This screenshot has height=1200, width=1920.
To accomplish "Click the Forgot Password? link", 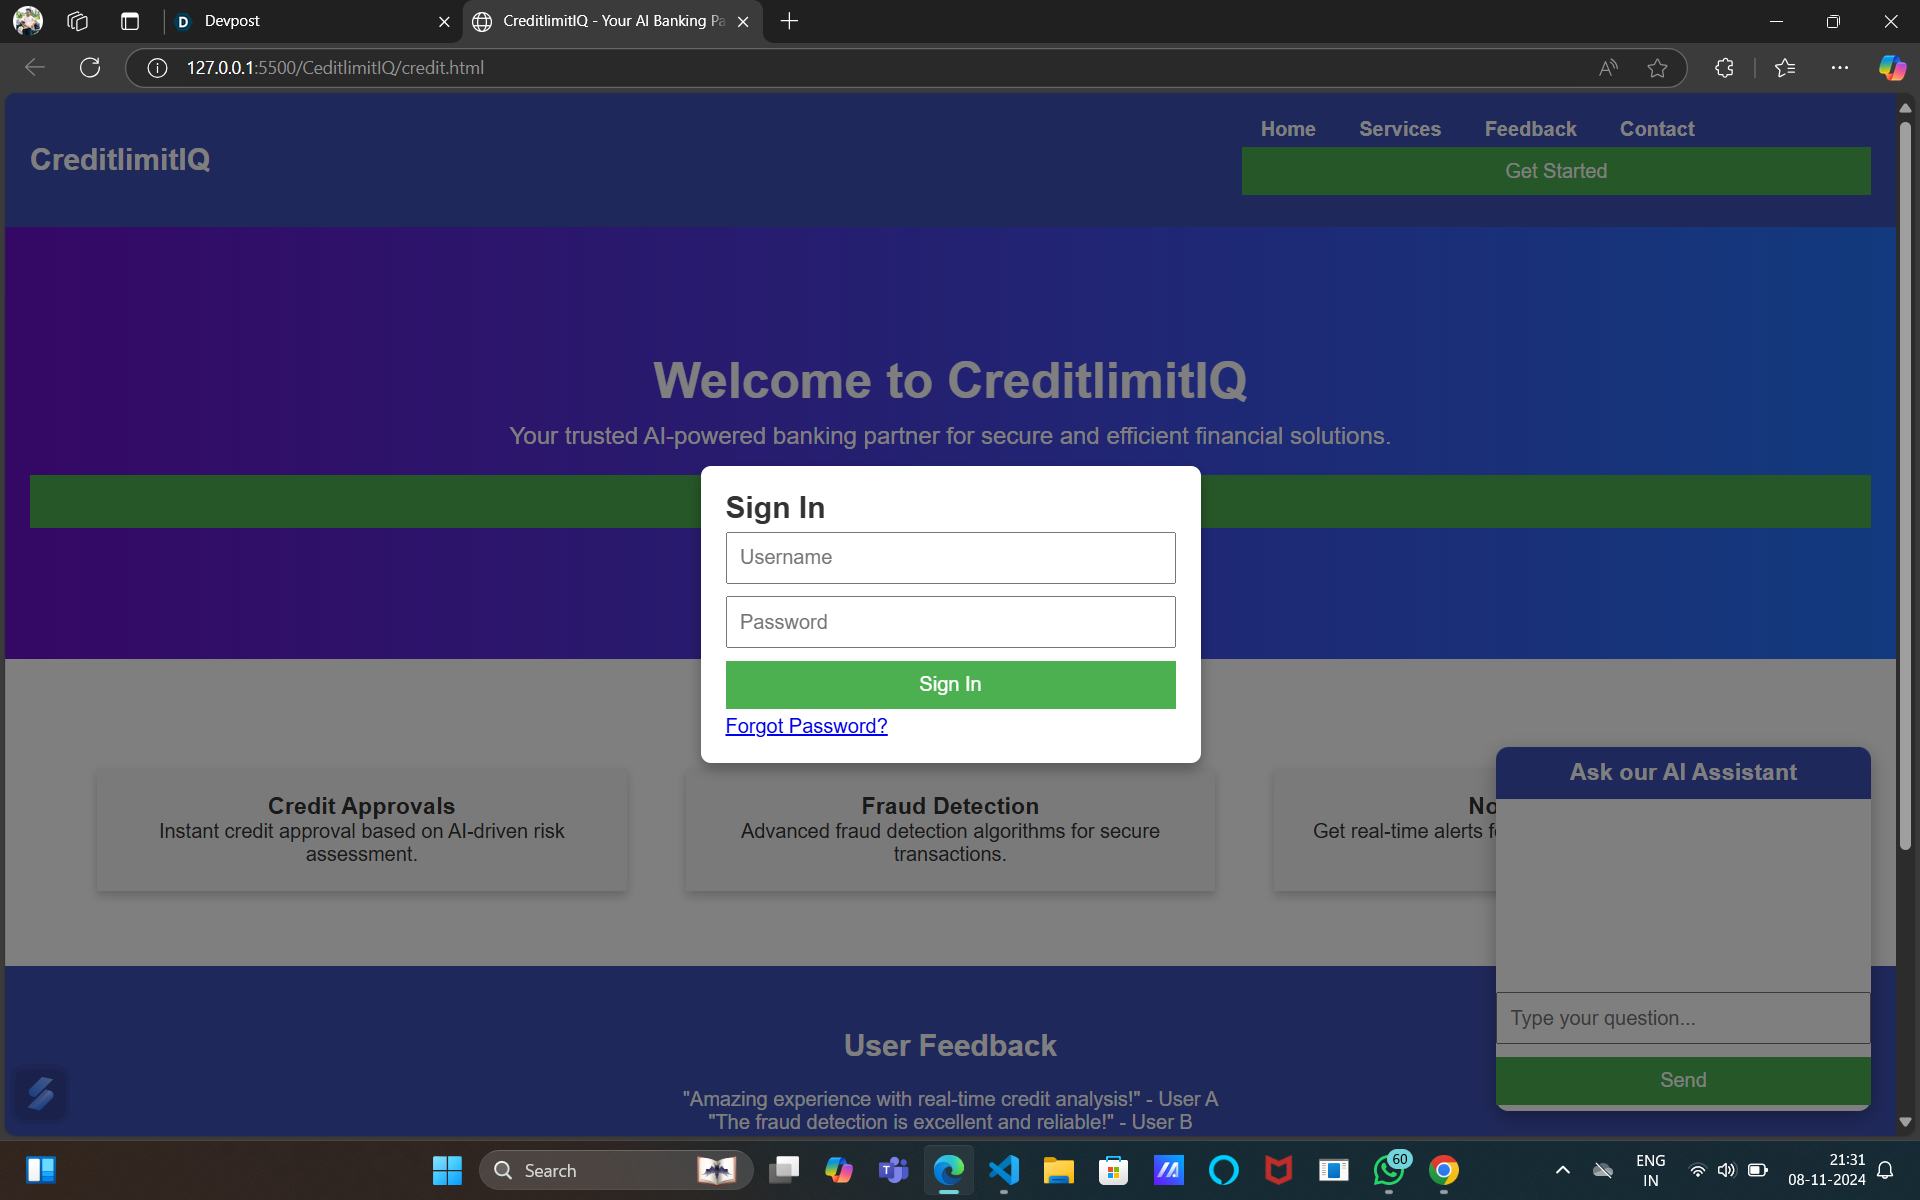I will pyautogui.click(x=806, y=726).
